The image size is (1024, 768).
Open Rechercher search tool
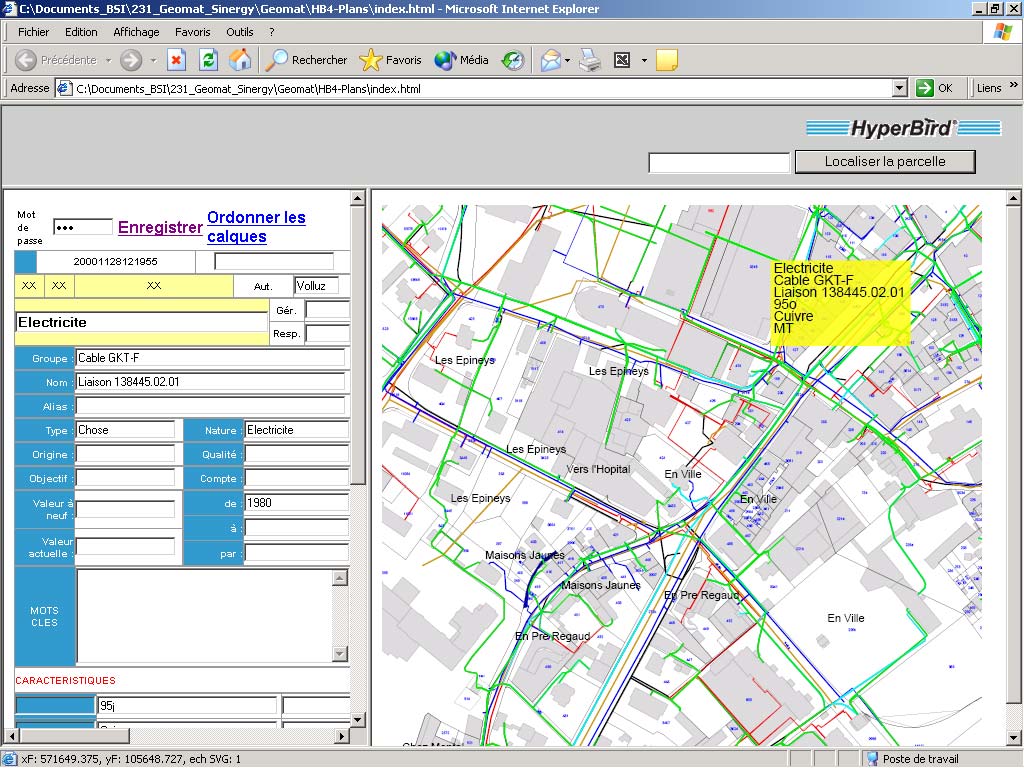pos(306,60)
